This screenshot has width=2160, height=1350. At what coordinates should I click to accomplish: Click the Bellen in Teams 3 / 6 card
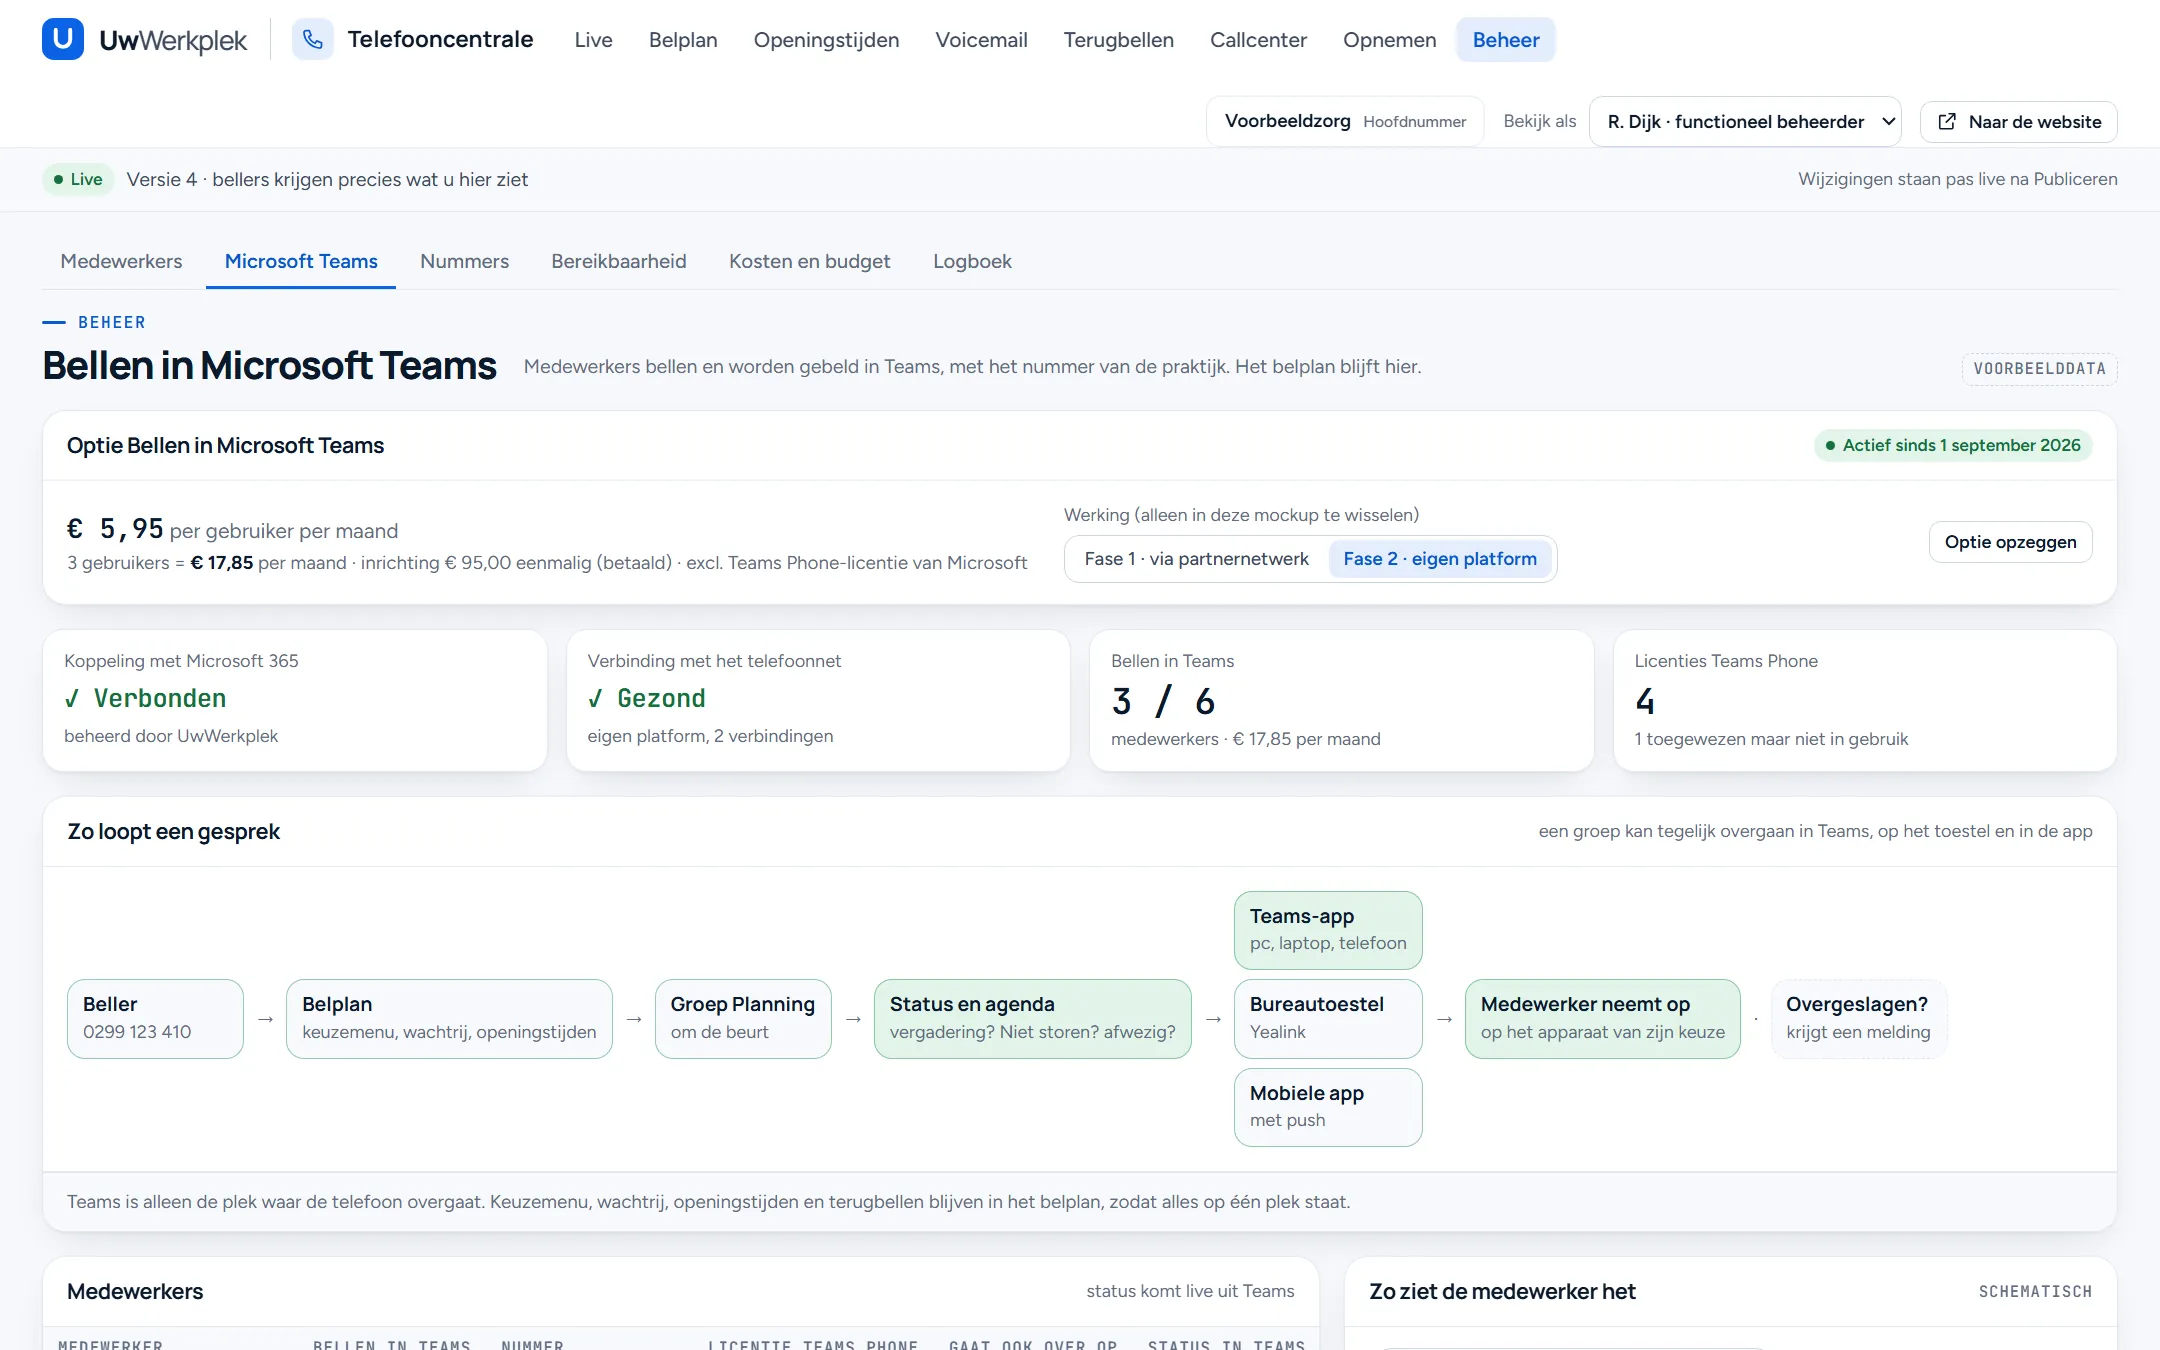[1341, 700]
